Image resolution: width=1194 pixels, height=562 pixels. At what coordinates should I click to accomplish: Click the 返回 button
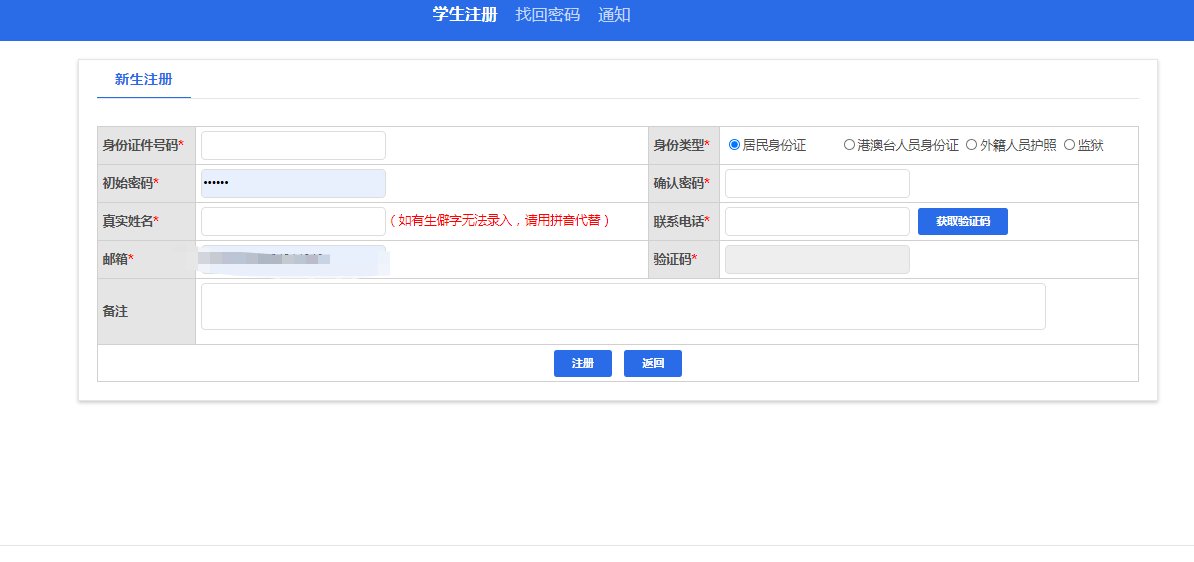point(653,363)
